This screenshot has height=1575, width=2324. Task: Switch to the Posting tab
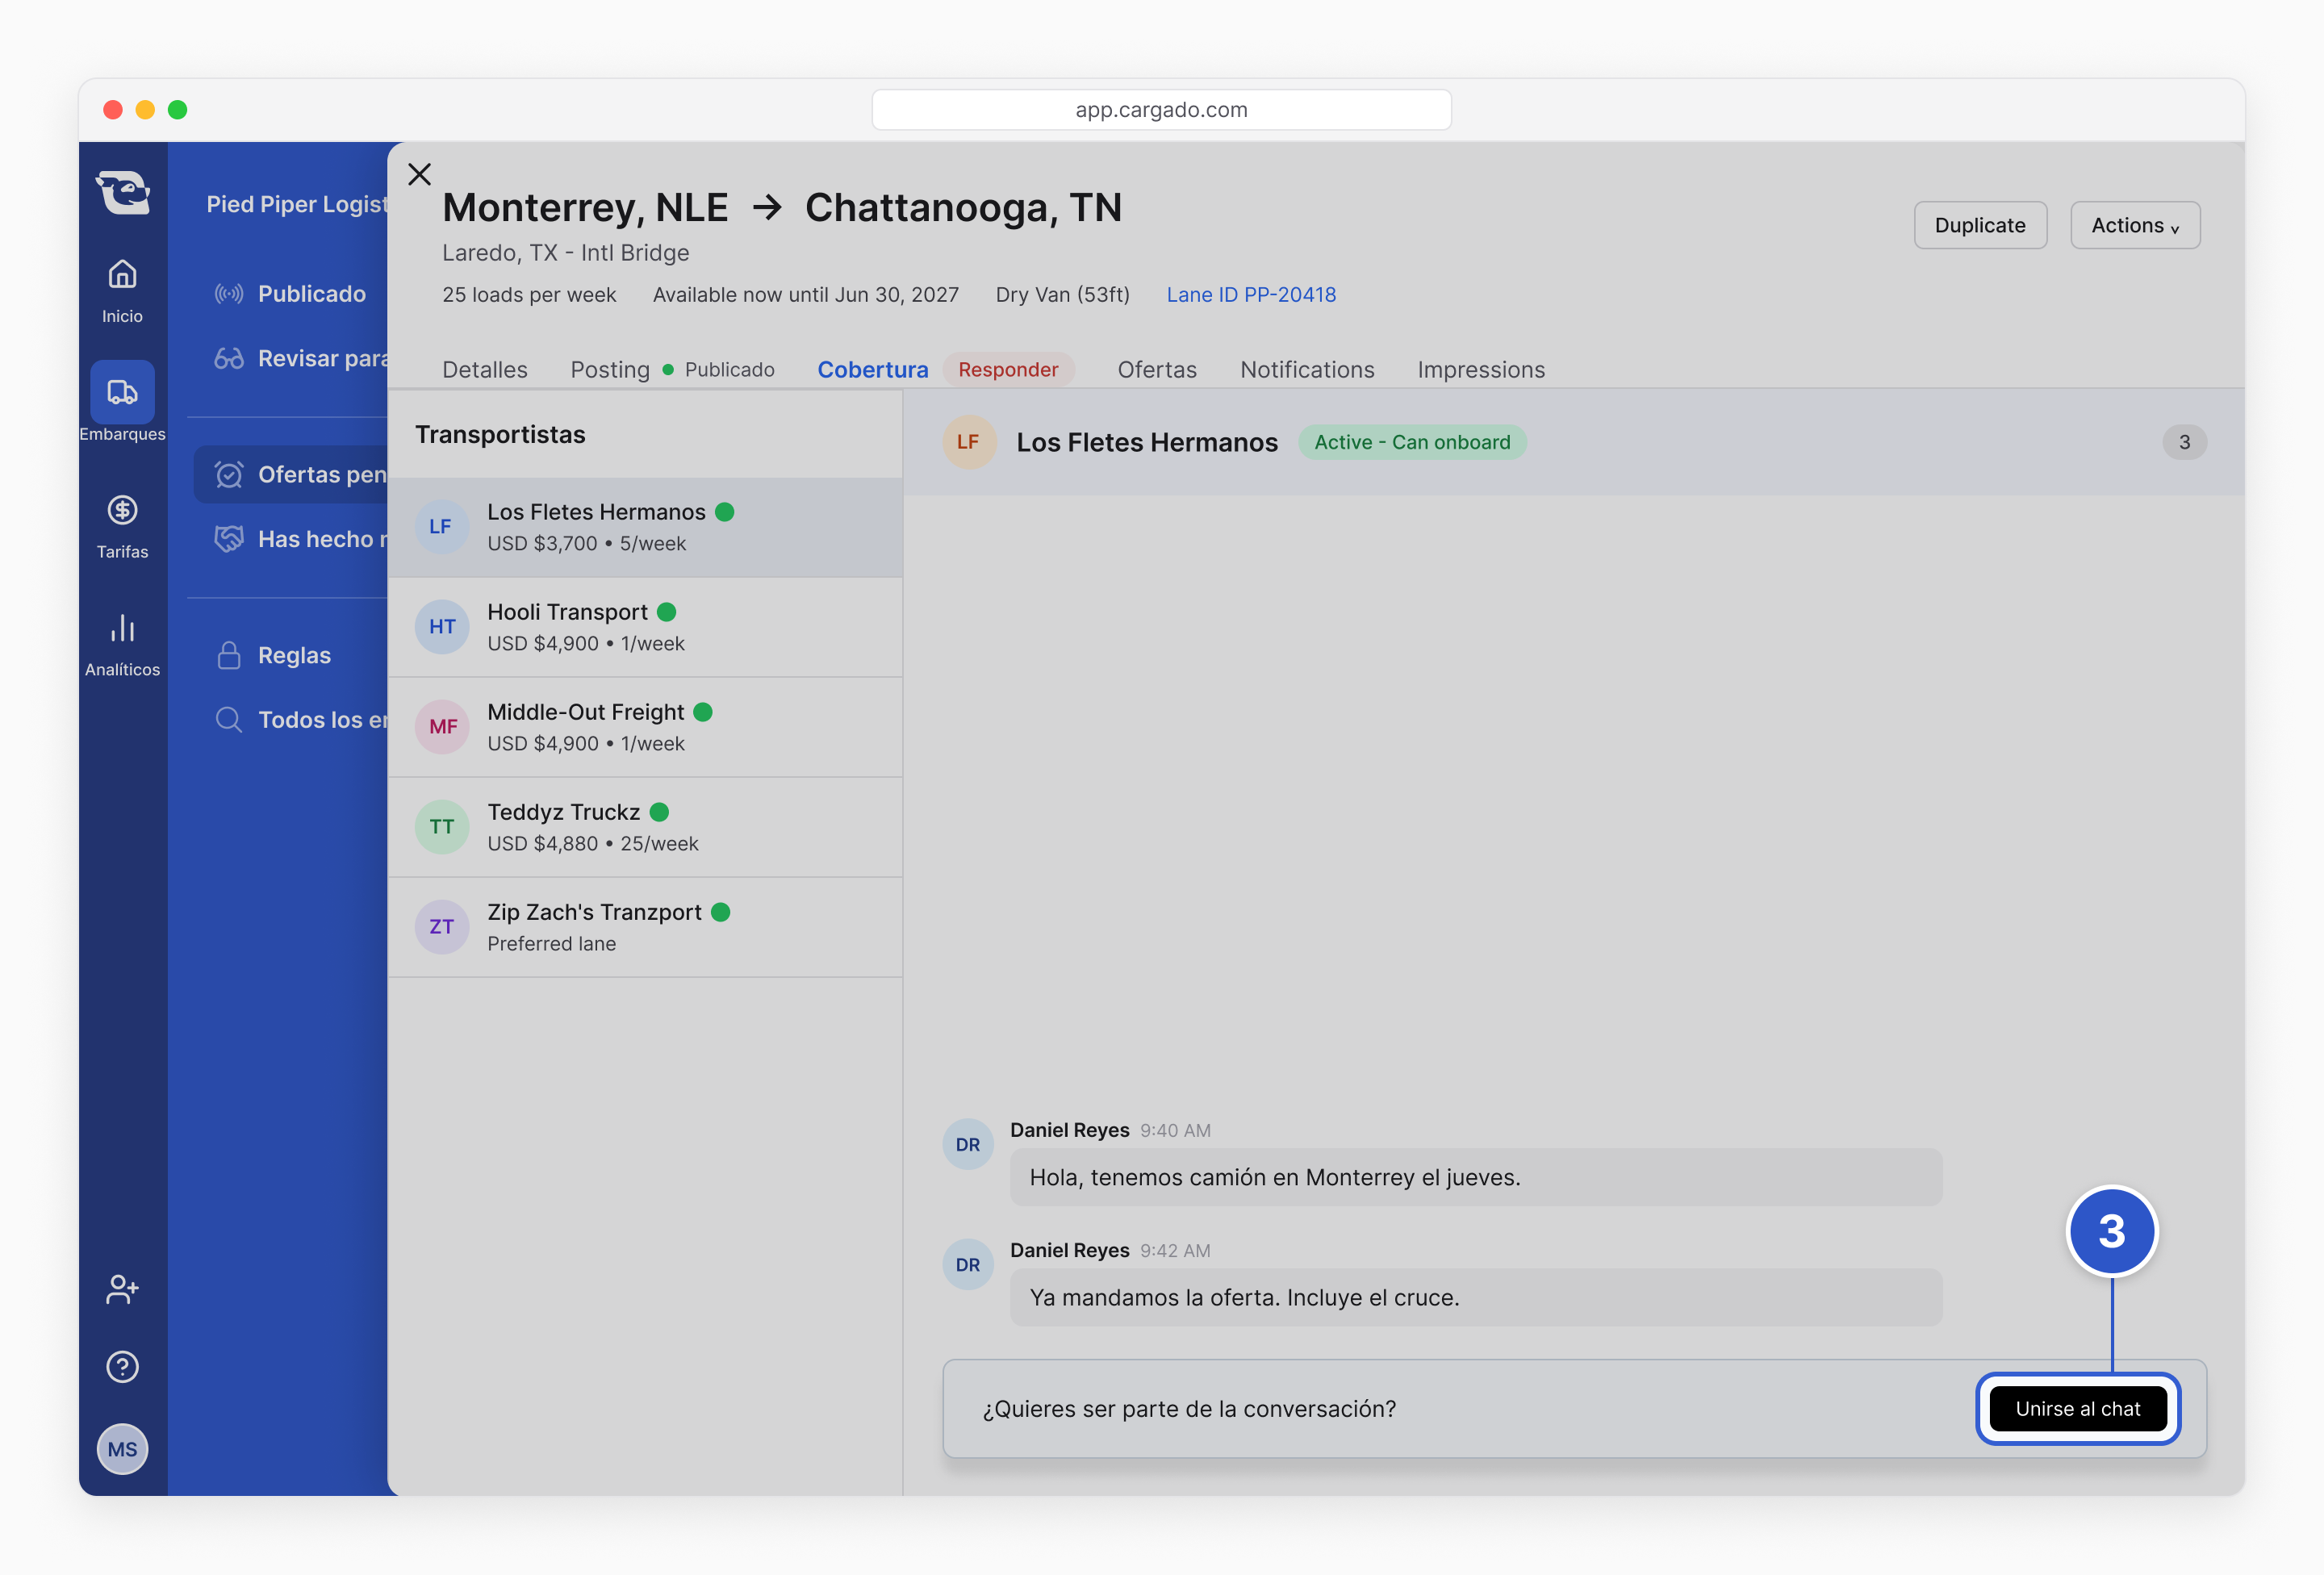click(x=610, y=369)
